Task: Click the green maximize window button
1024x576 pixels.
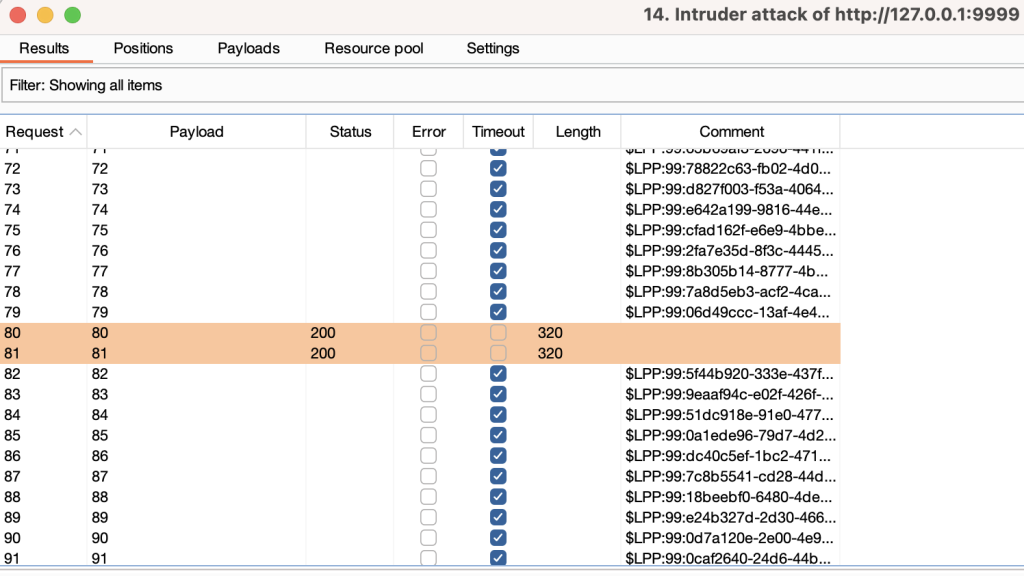Action: point(72,15)
